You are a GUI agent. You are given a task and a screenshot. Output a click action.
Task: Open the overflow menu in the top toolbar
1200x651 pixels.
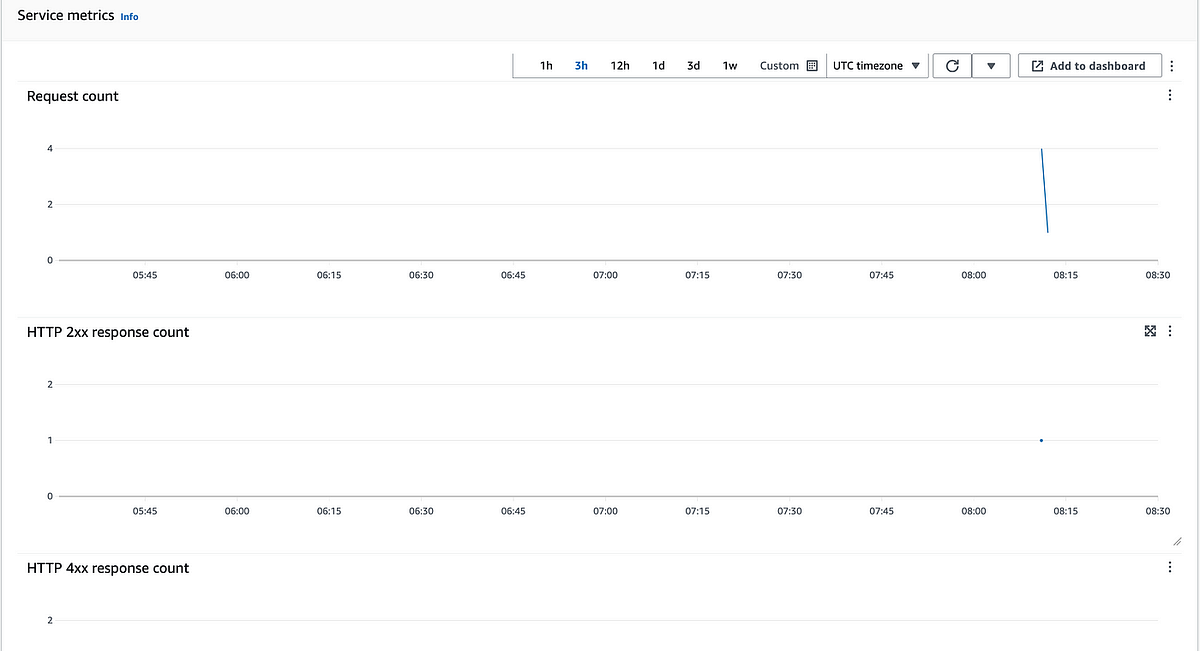(x=1171, y=65)
